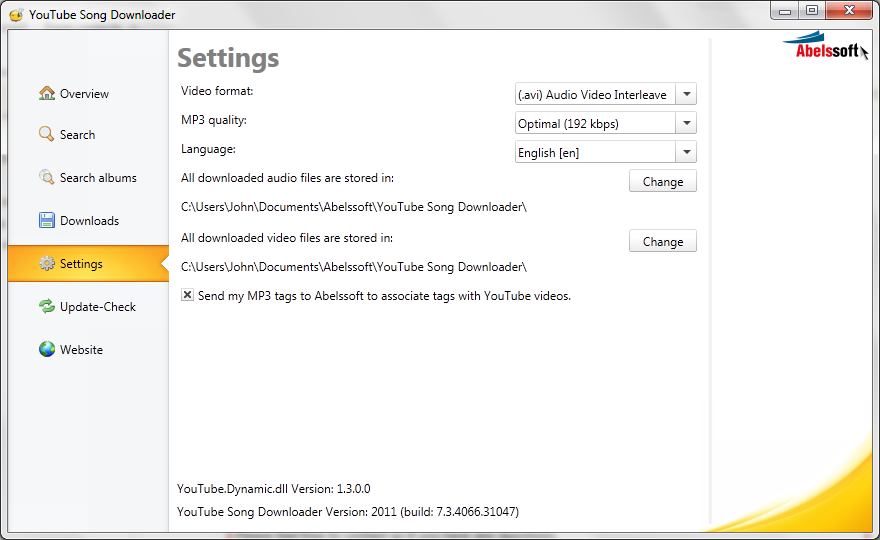Go to the Search page label
Image resolution: width=880 pixels, height=540 pixels.
tap(77, 135)
